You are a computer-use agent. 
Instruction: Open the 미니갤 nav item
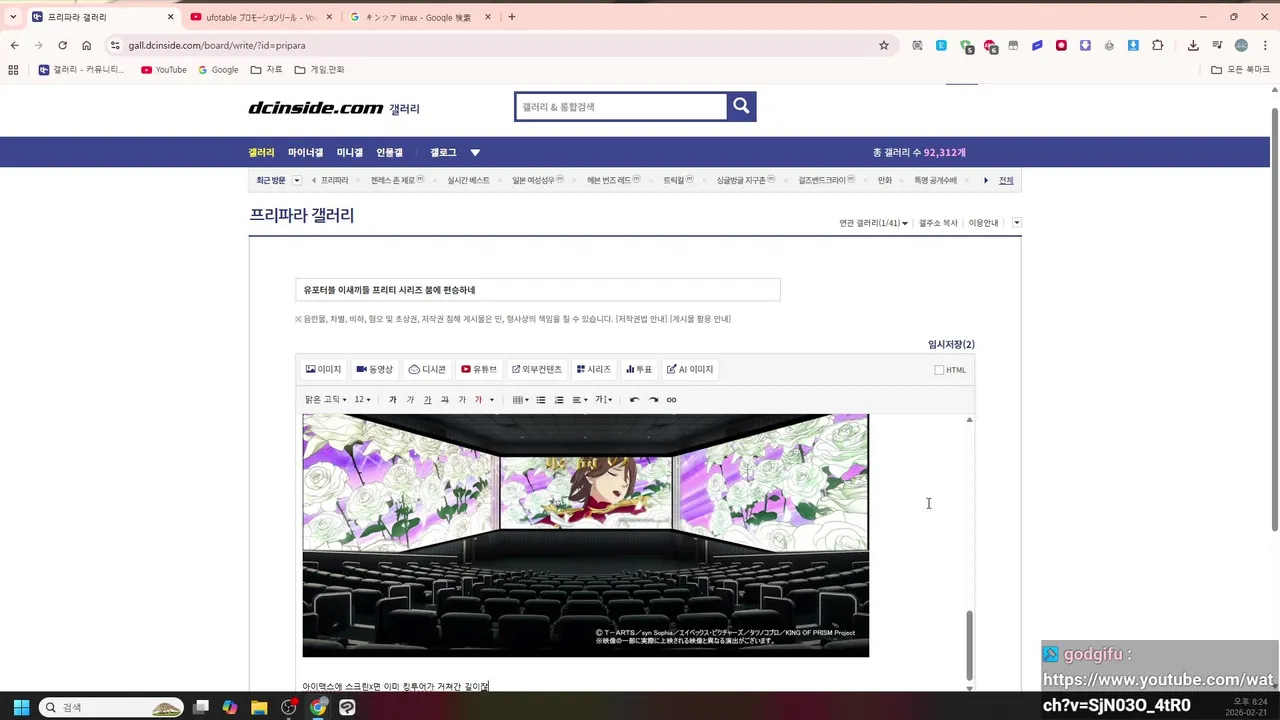350,152
